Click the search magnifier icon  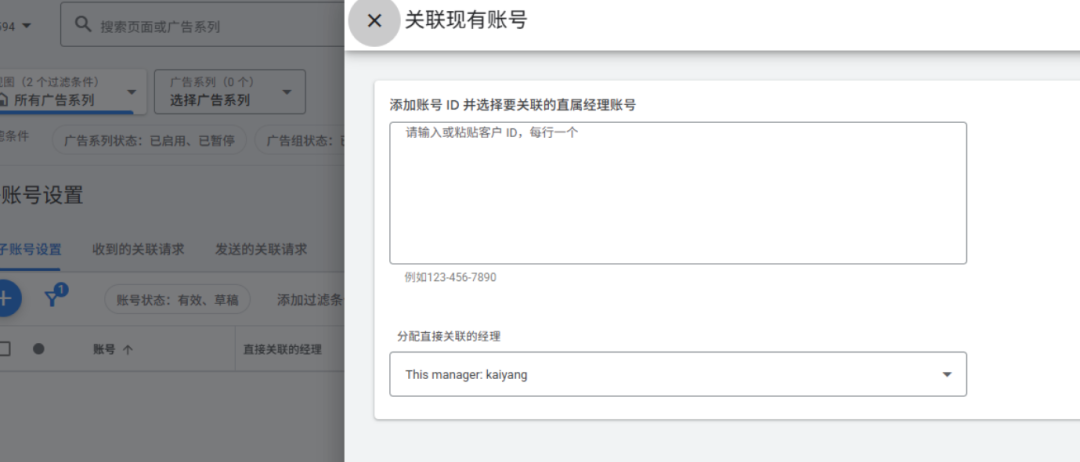tap(83, 25)
